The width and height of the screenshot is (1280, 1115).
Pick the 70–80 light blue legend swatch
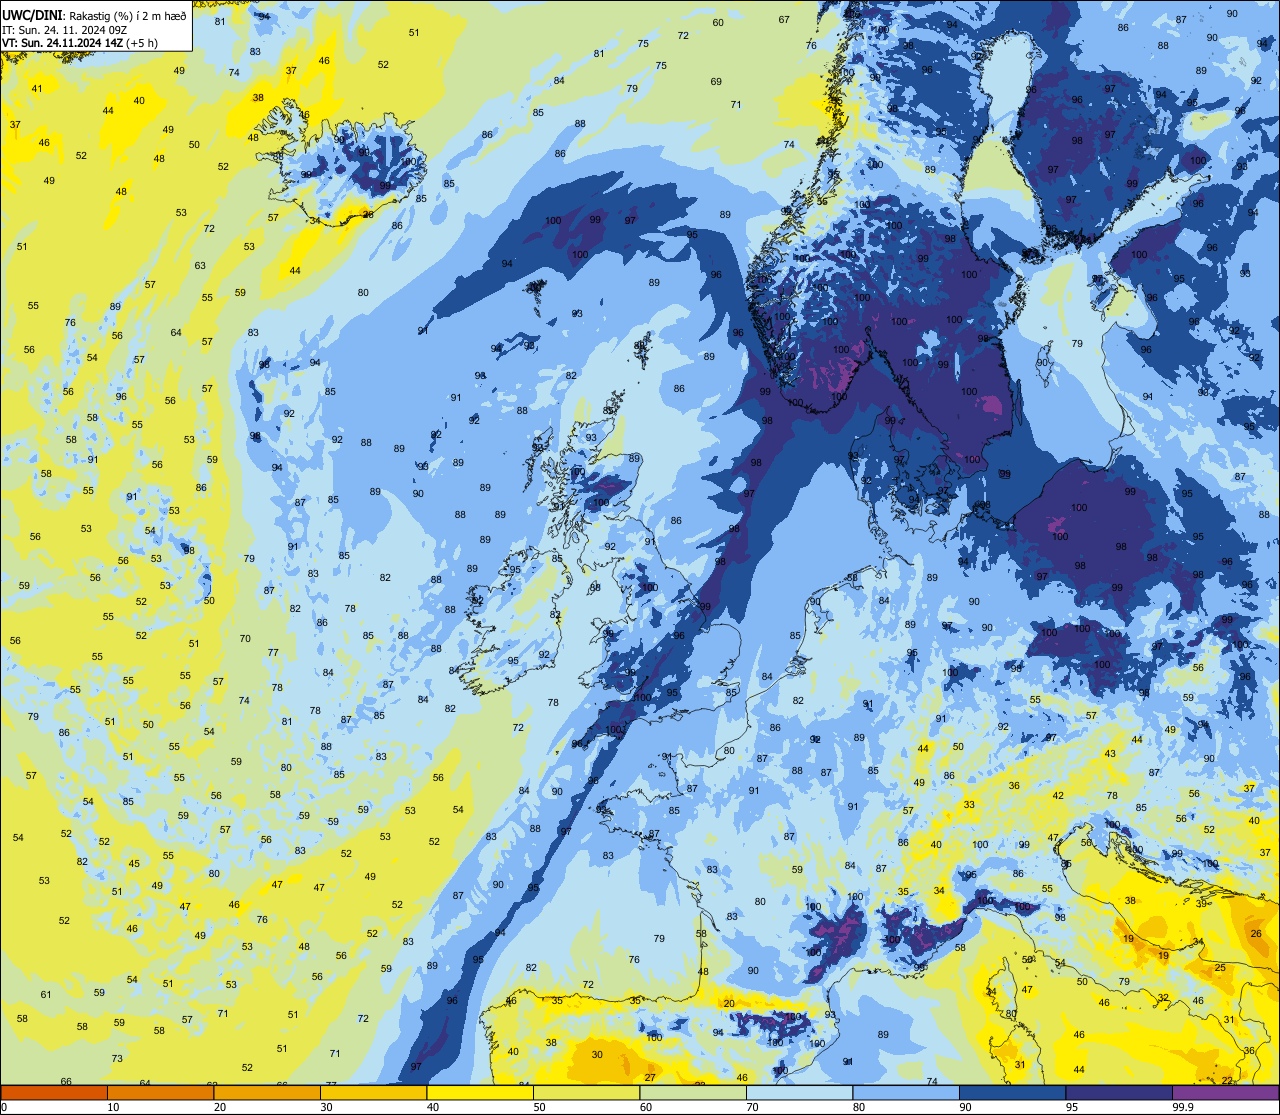pyautogui.click(x=799, y=1092)
